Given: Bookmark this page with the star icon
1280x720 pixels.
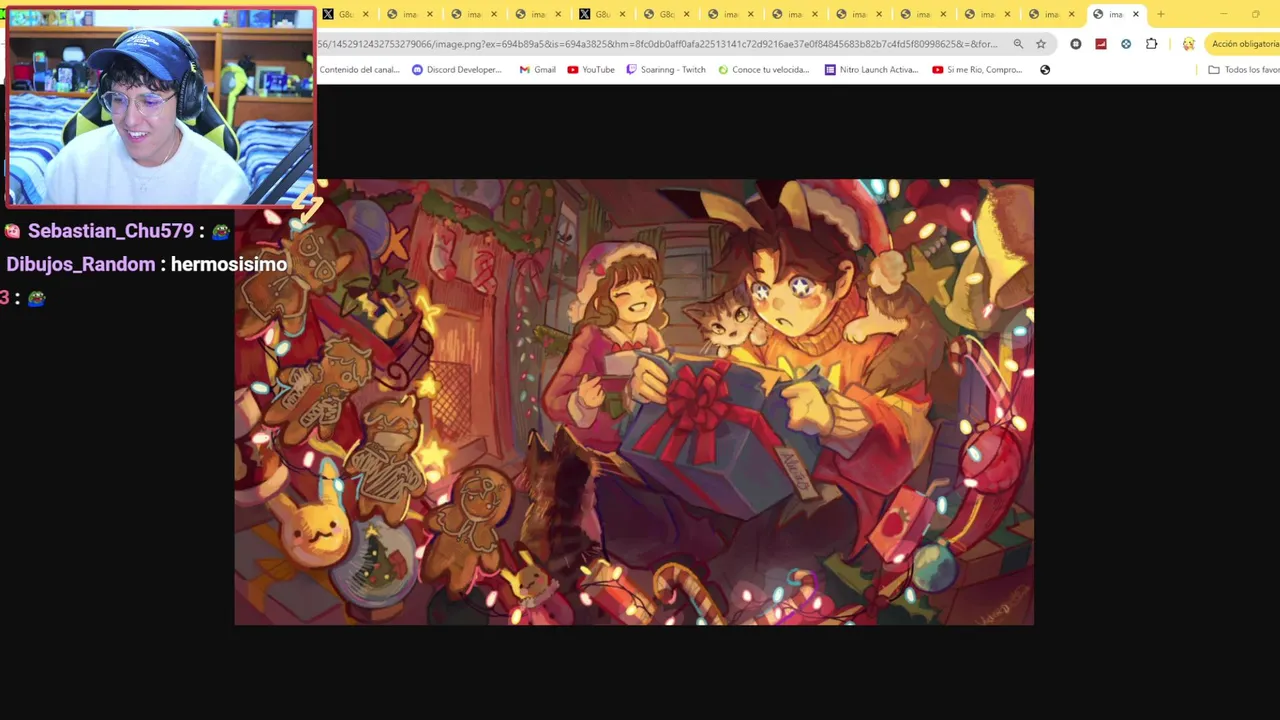Looking at the screenshot, I should [x=1041, y=44].
